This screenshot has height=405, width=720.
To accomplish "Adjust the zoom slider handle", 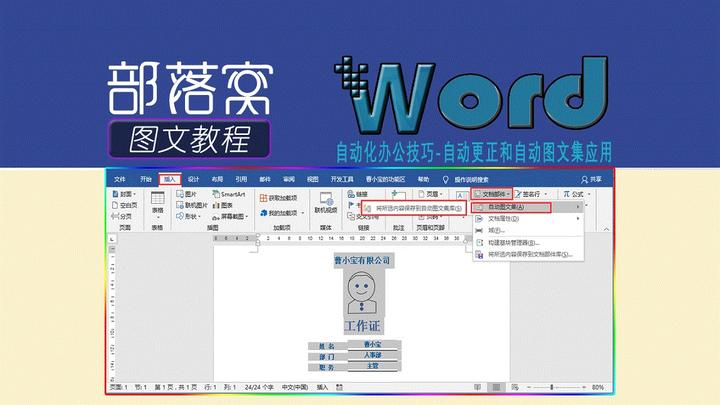I will 551,388.
